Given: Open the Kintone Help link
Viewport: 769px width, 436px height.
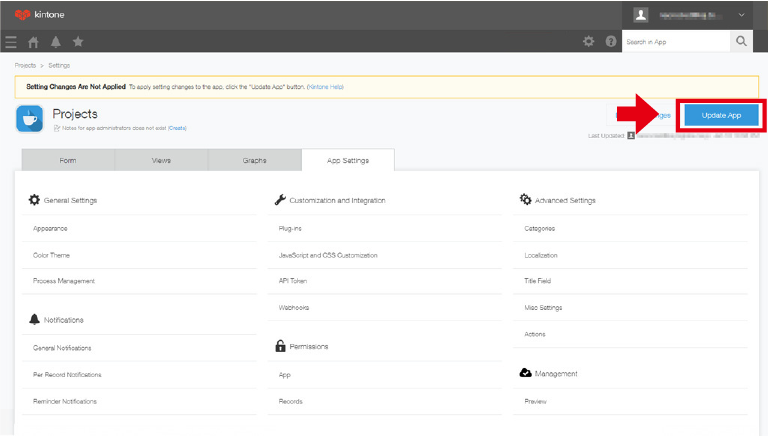Looking at the screenshot, I should [326, 87].
